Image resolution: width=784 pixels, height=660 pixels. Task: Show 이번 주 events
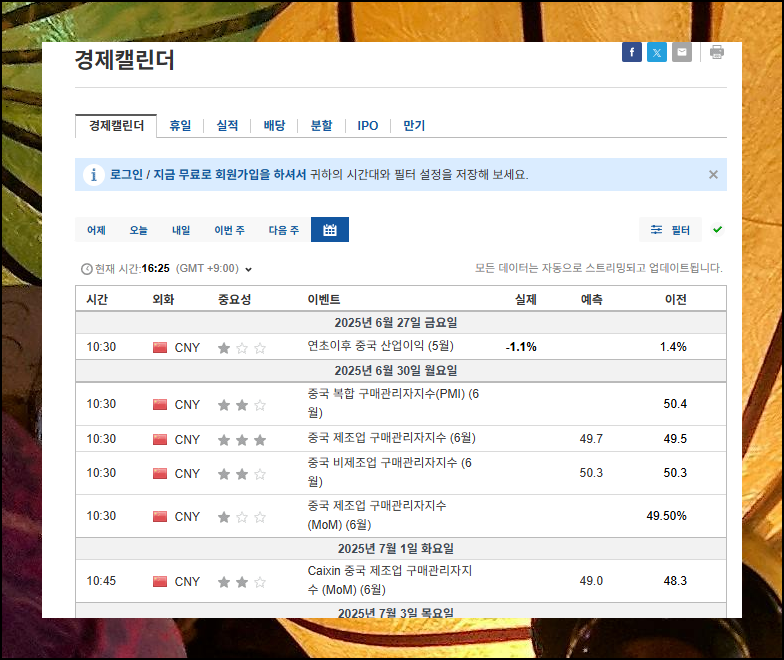click(230, 230)
